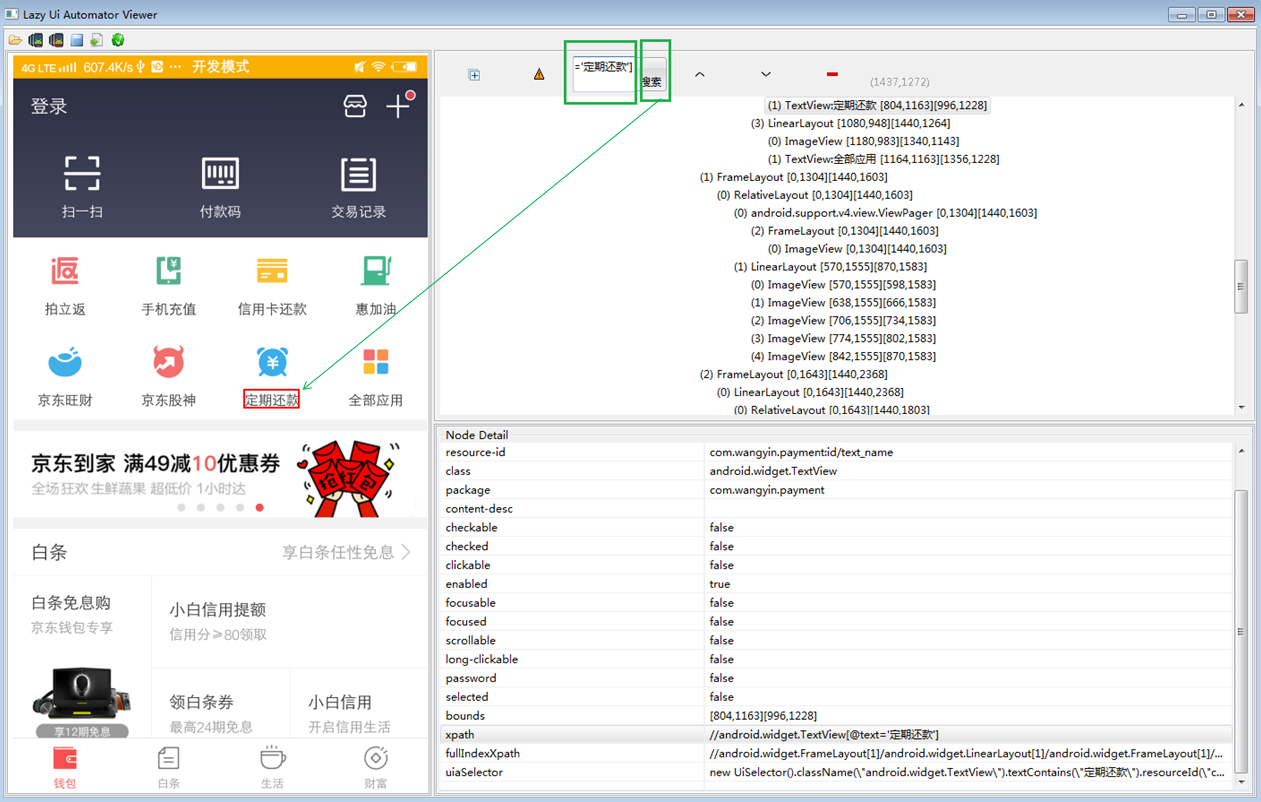Viewport: 1261px width, 802px height.
Task: Switch to 生活 bottom tab
Action: pyautogui.click(x=272, y=767)
